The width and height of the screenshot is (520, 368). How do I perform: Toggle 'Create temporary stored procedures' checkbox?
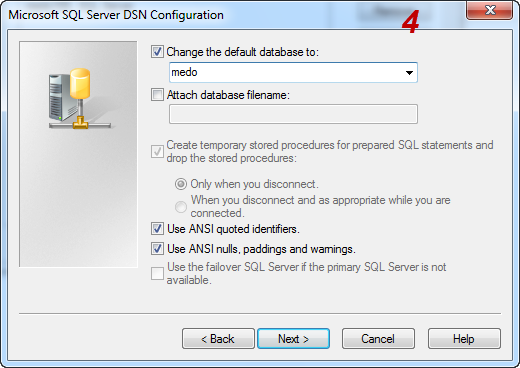157,152
